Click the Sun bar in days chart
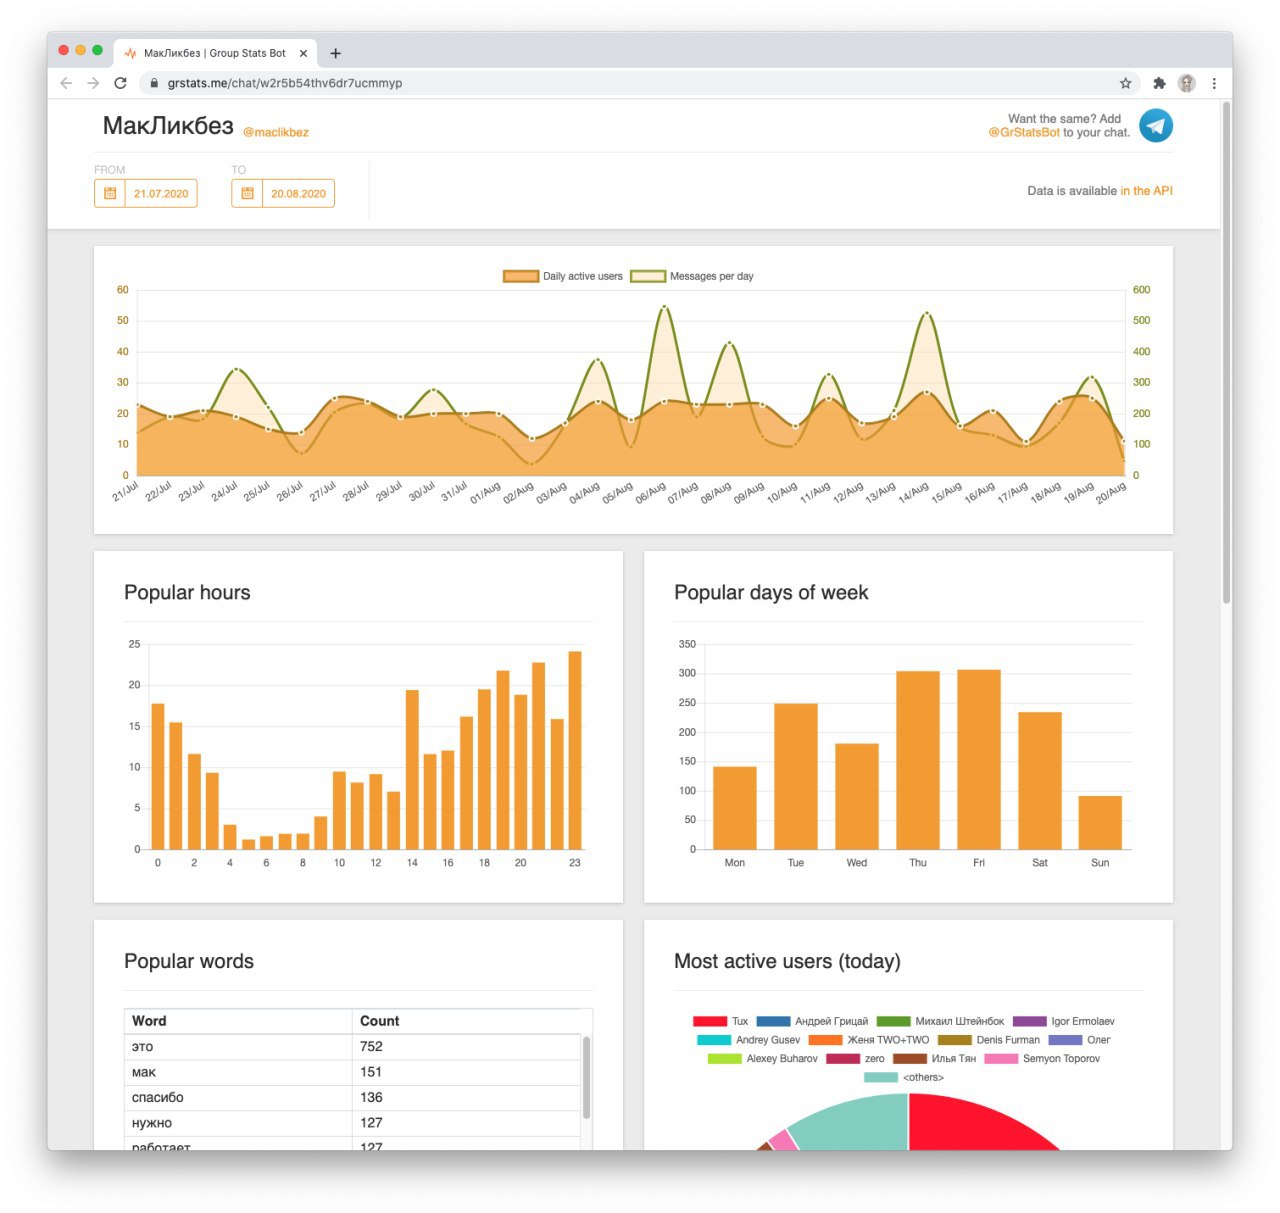This screenshot has width=1280, height=1213. [x=1100, y=822]
